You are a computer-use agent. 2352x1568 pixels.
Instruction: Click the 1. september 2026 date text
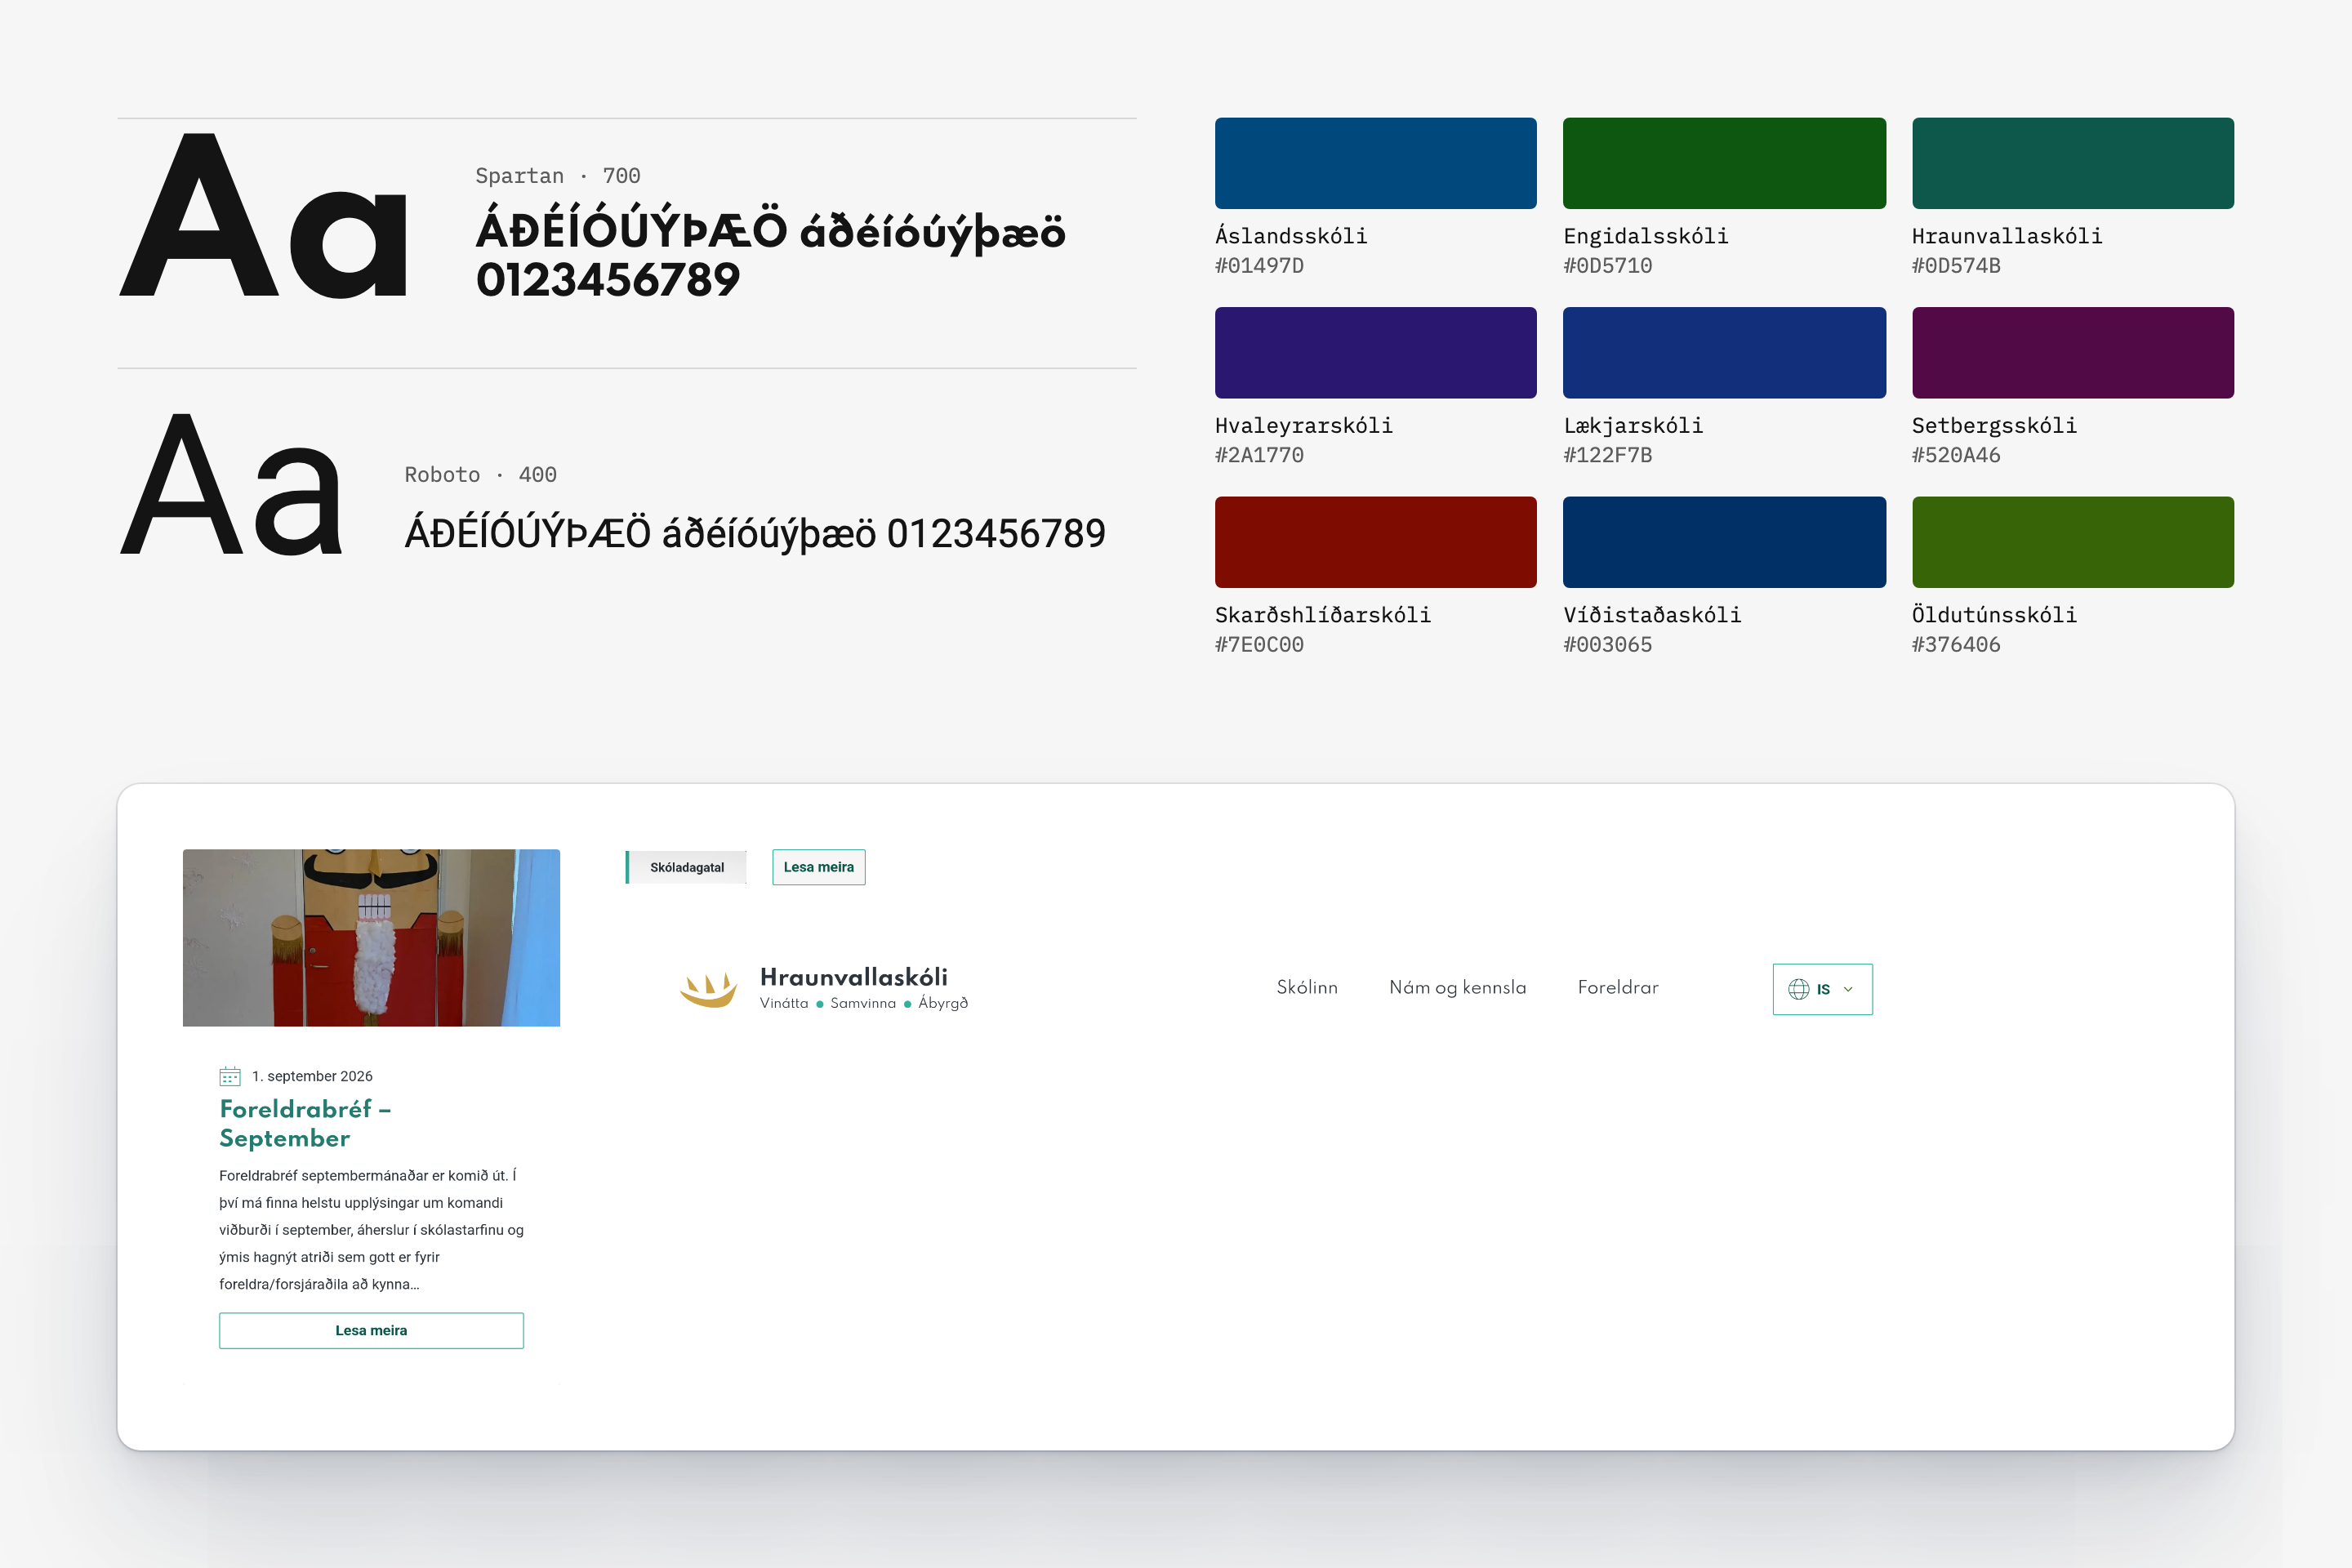(312, 1076)
